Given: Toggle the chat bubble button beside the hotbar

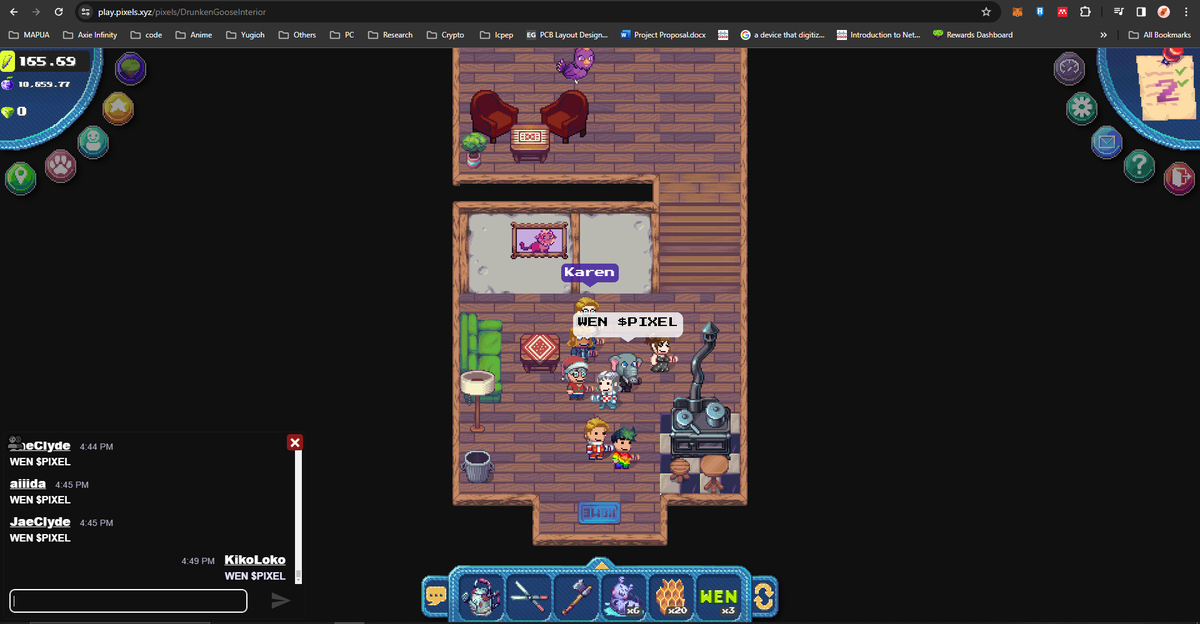Looking at the screenshot, I should [436, 596].
